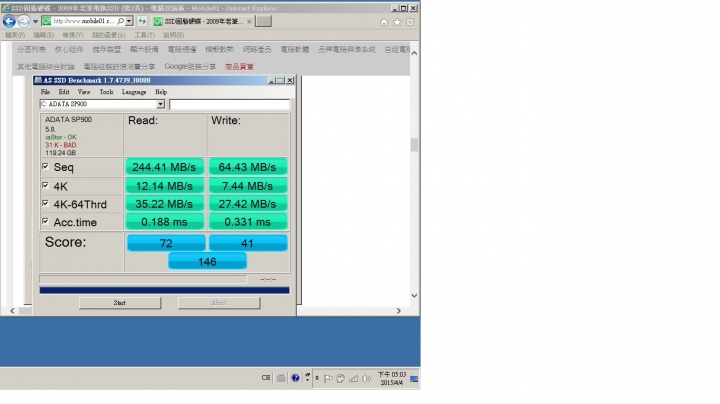Open a new blank tab in IE
This screenshot has height=404, width=720.
(263, 21)
